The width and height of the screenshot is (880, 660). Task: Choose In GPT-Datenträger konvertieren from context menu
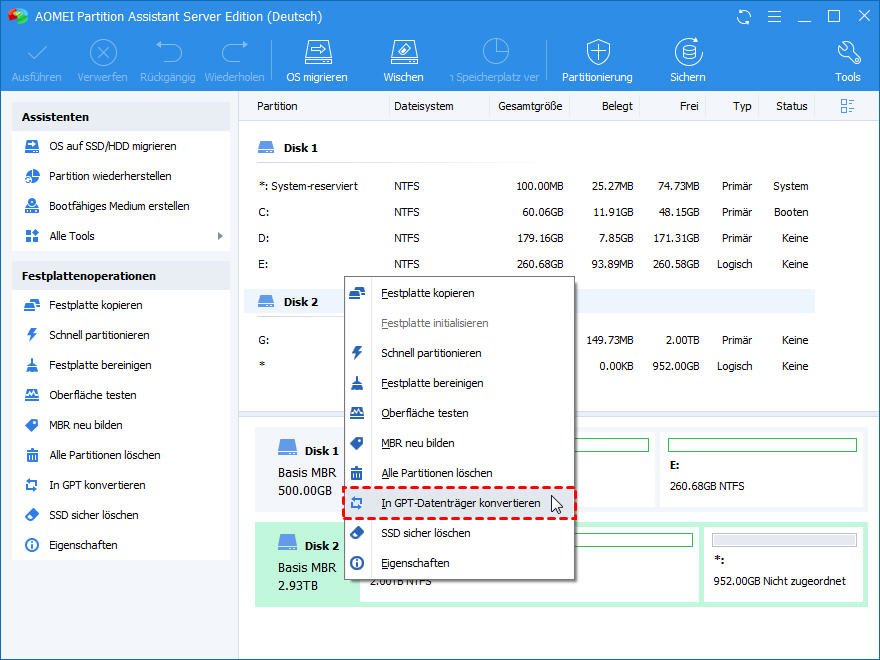tap(460, 503)
